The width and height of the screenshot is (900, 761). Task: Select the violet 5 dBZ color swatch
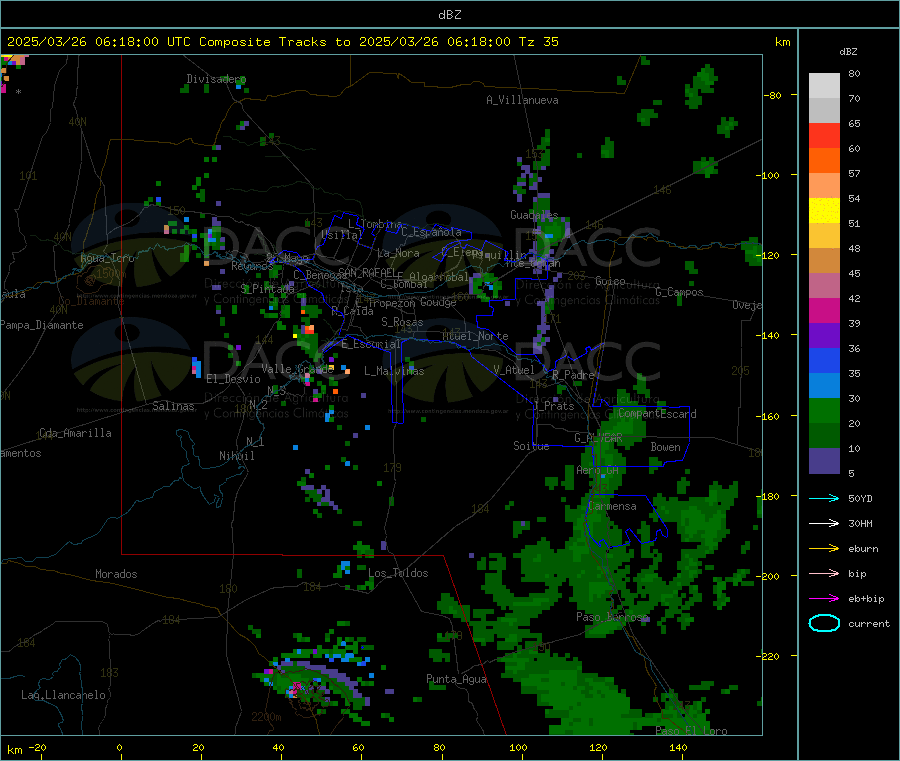click(x=824, y=461)
